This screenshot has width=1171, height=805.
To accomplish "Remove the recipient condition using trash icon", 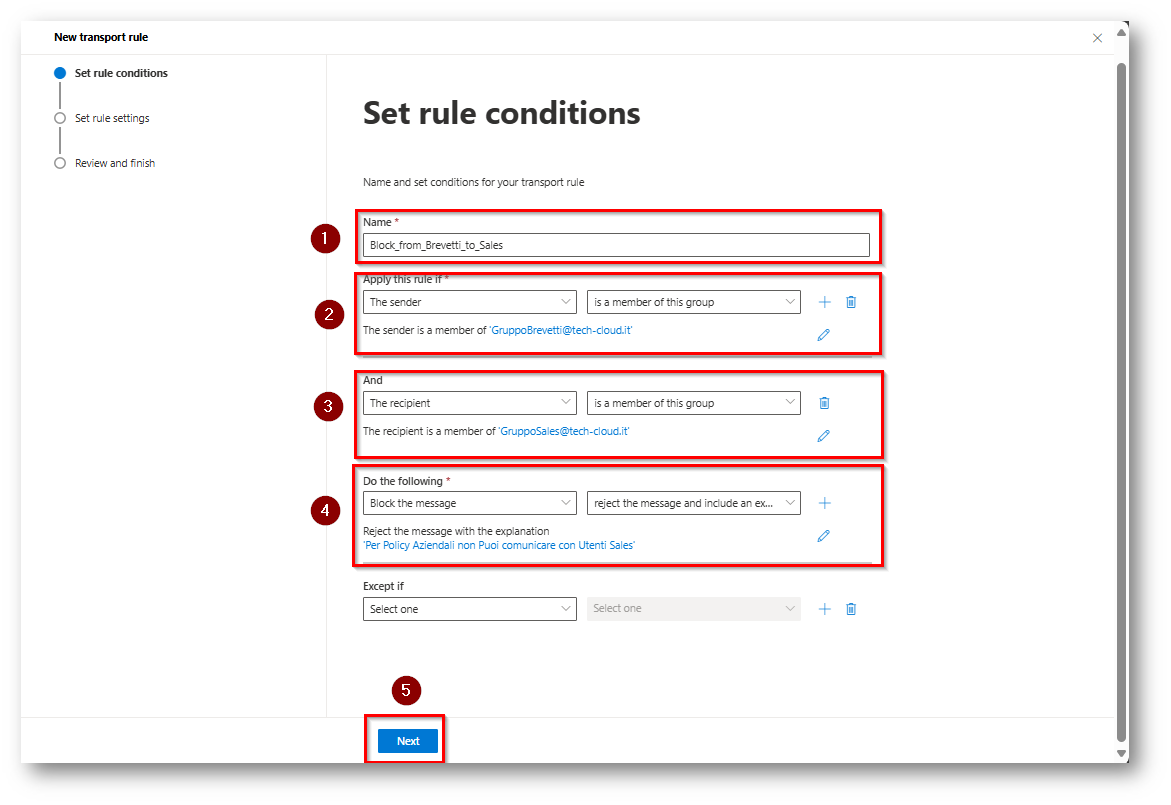I will pyautogui.click(x=824, y=403).
